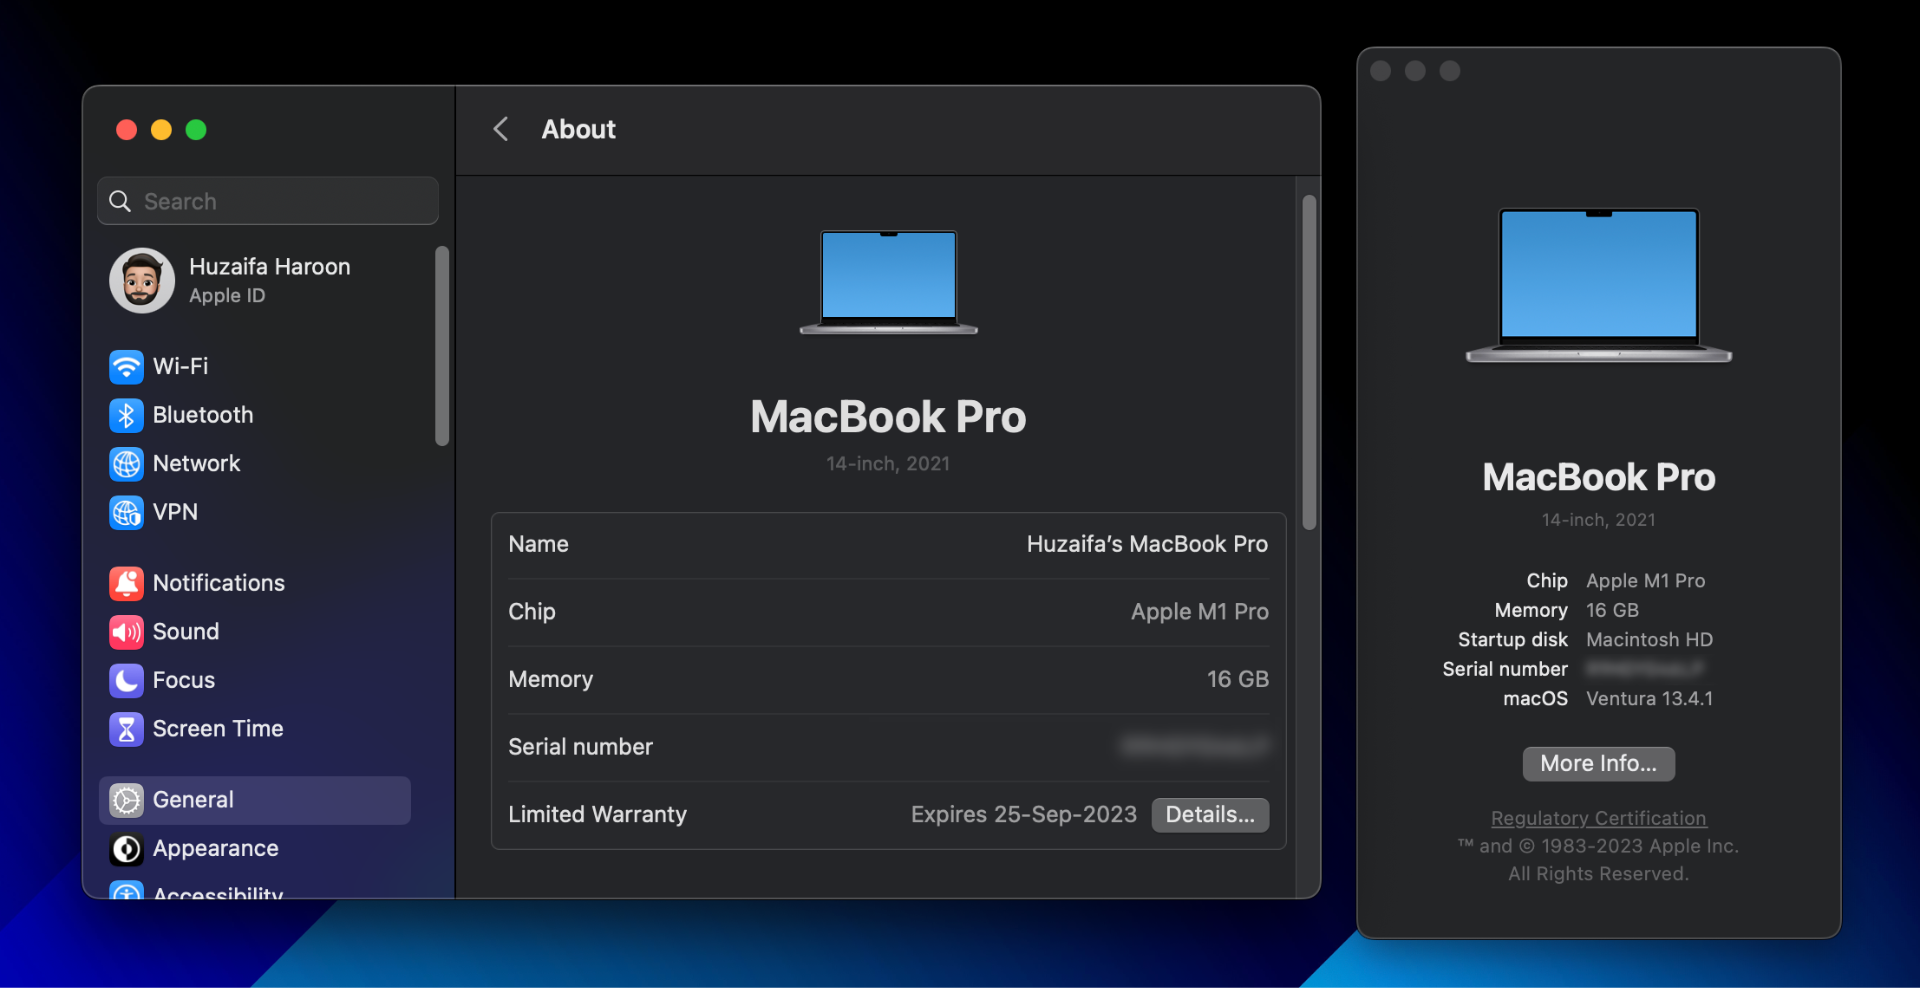Select the Focus moon icon
This screenshot has height=988, width=1920.
pyautogui.click(x=126, y=680)
